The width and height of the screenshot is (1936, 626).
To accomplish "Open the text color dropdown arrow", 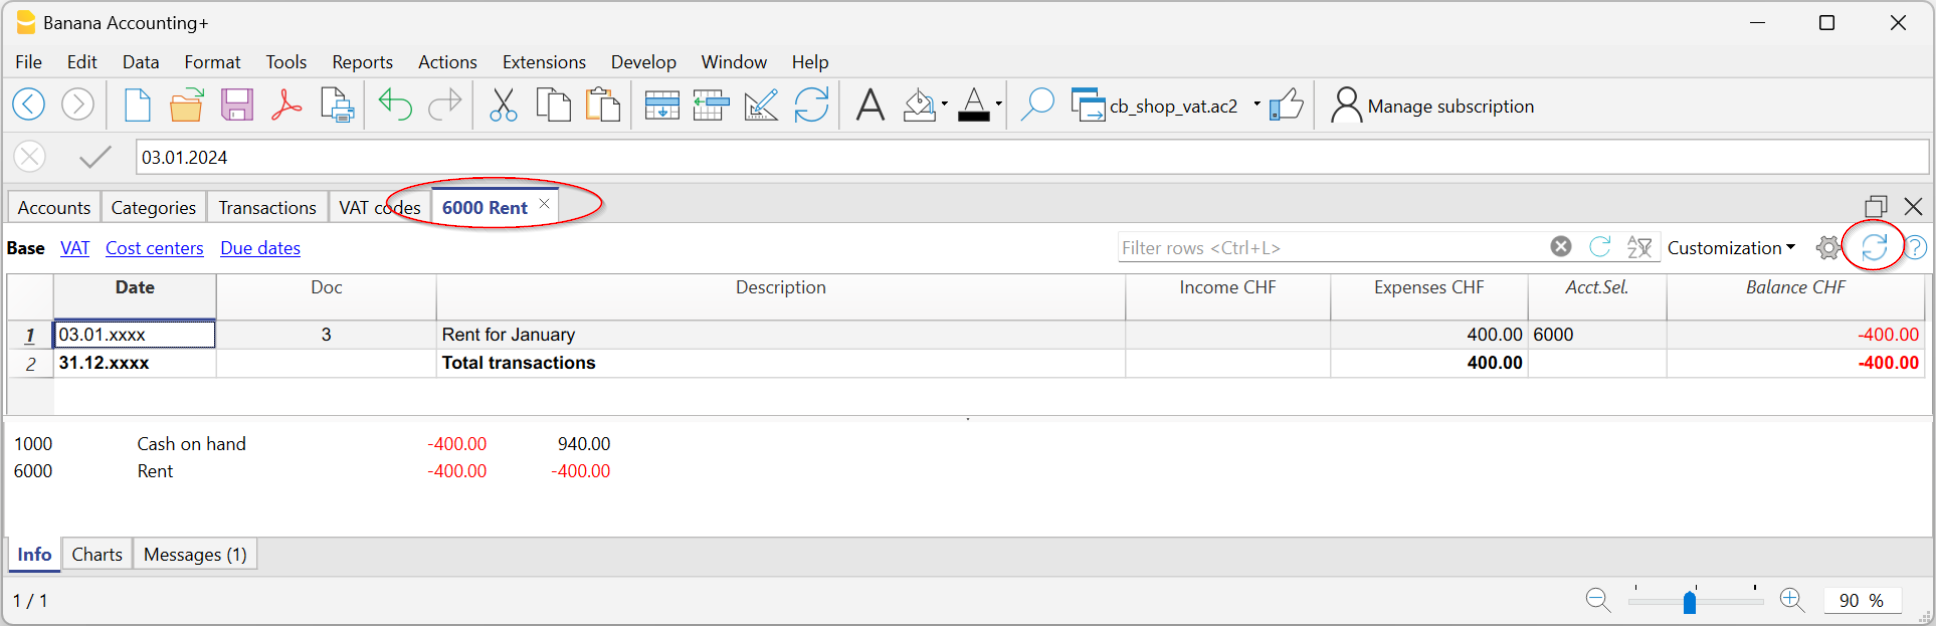I will pos(999,105).
